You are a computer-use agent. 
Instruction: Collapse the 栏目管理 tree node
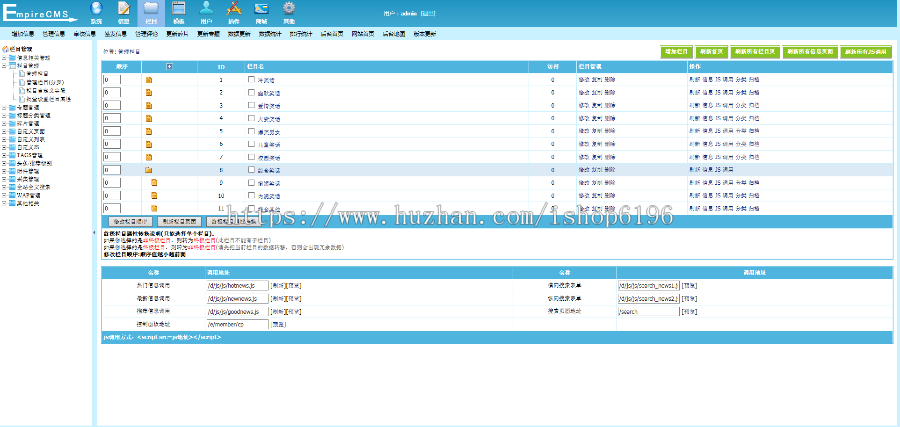coord(4,66)
